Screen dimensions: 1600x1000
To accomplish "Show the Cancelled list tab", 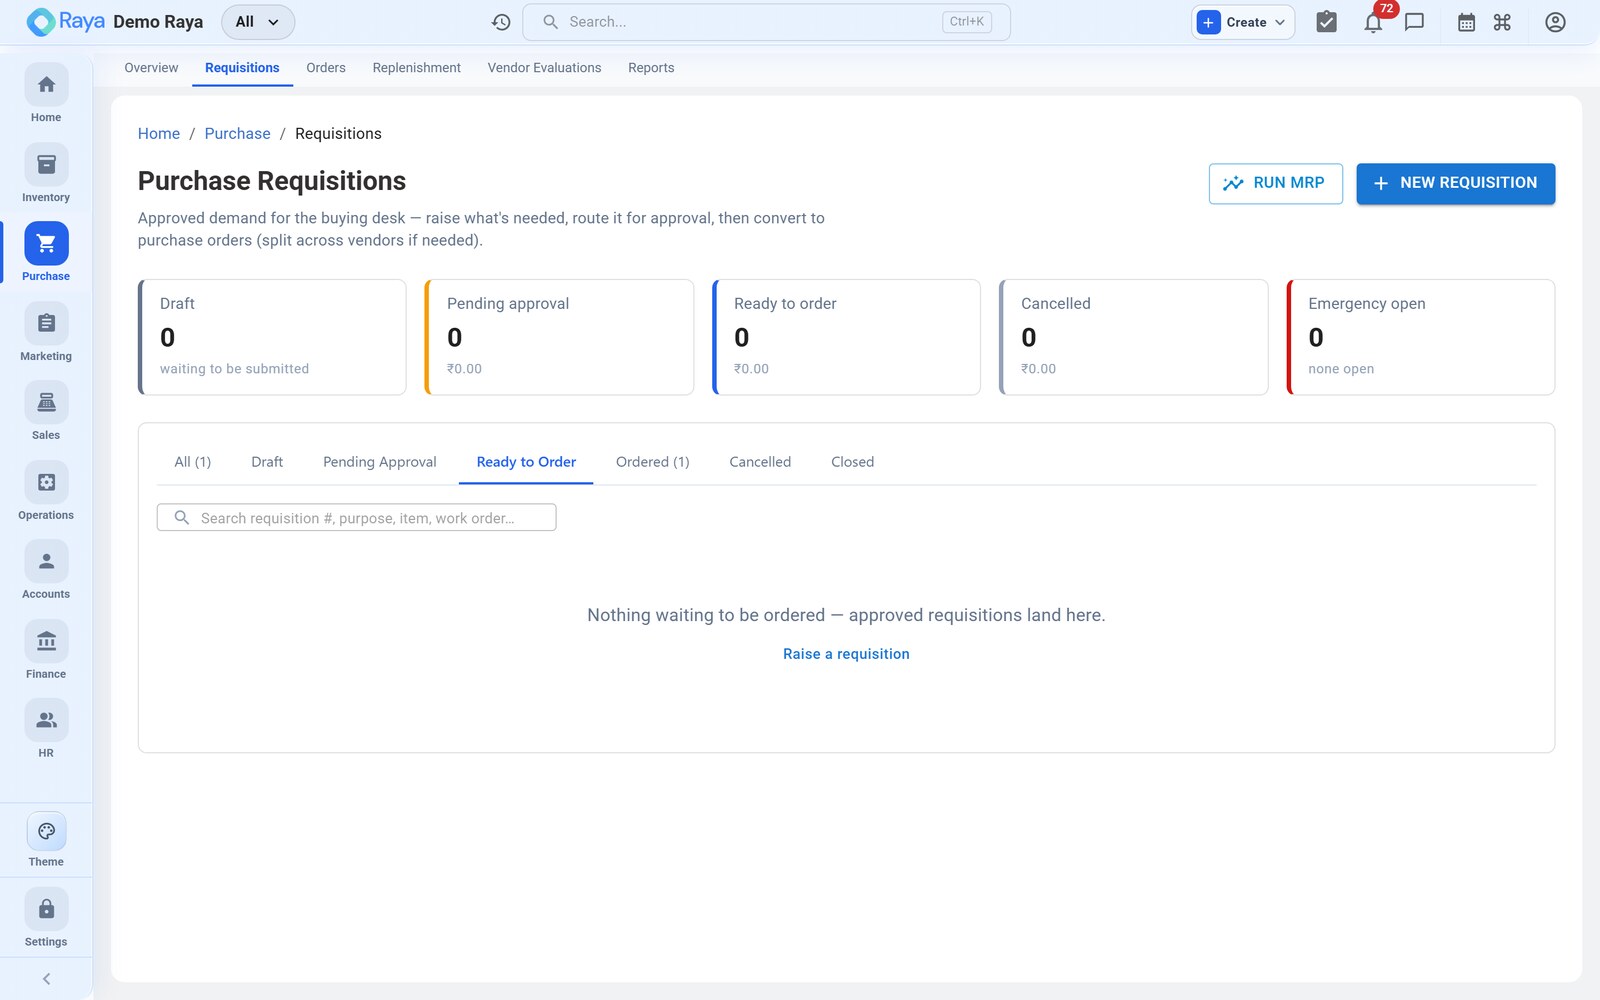I will (x=760, y=462).
